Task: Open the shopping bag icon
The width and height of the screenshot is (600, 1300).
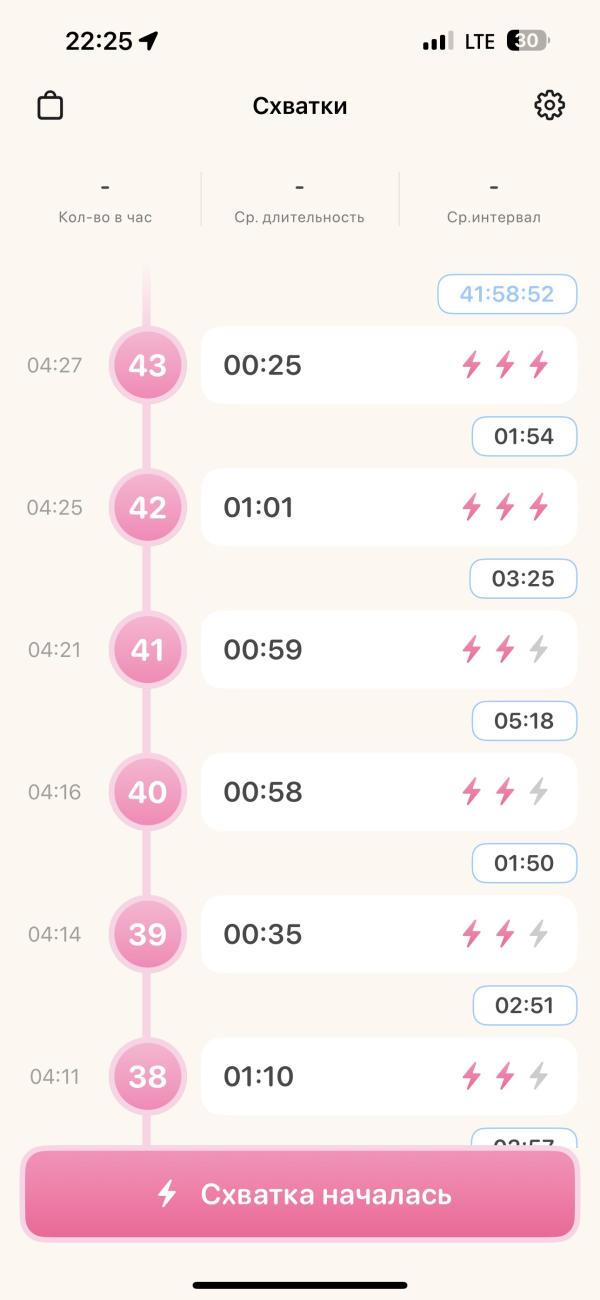Action: pyautogui.click(x=50, y=106)
